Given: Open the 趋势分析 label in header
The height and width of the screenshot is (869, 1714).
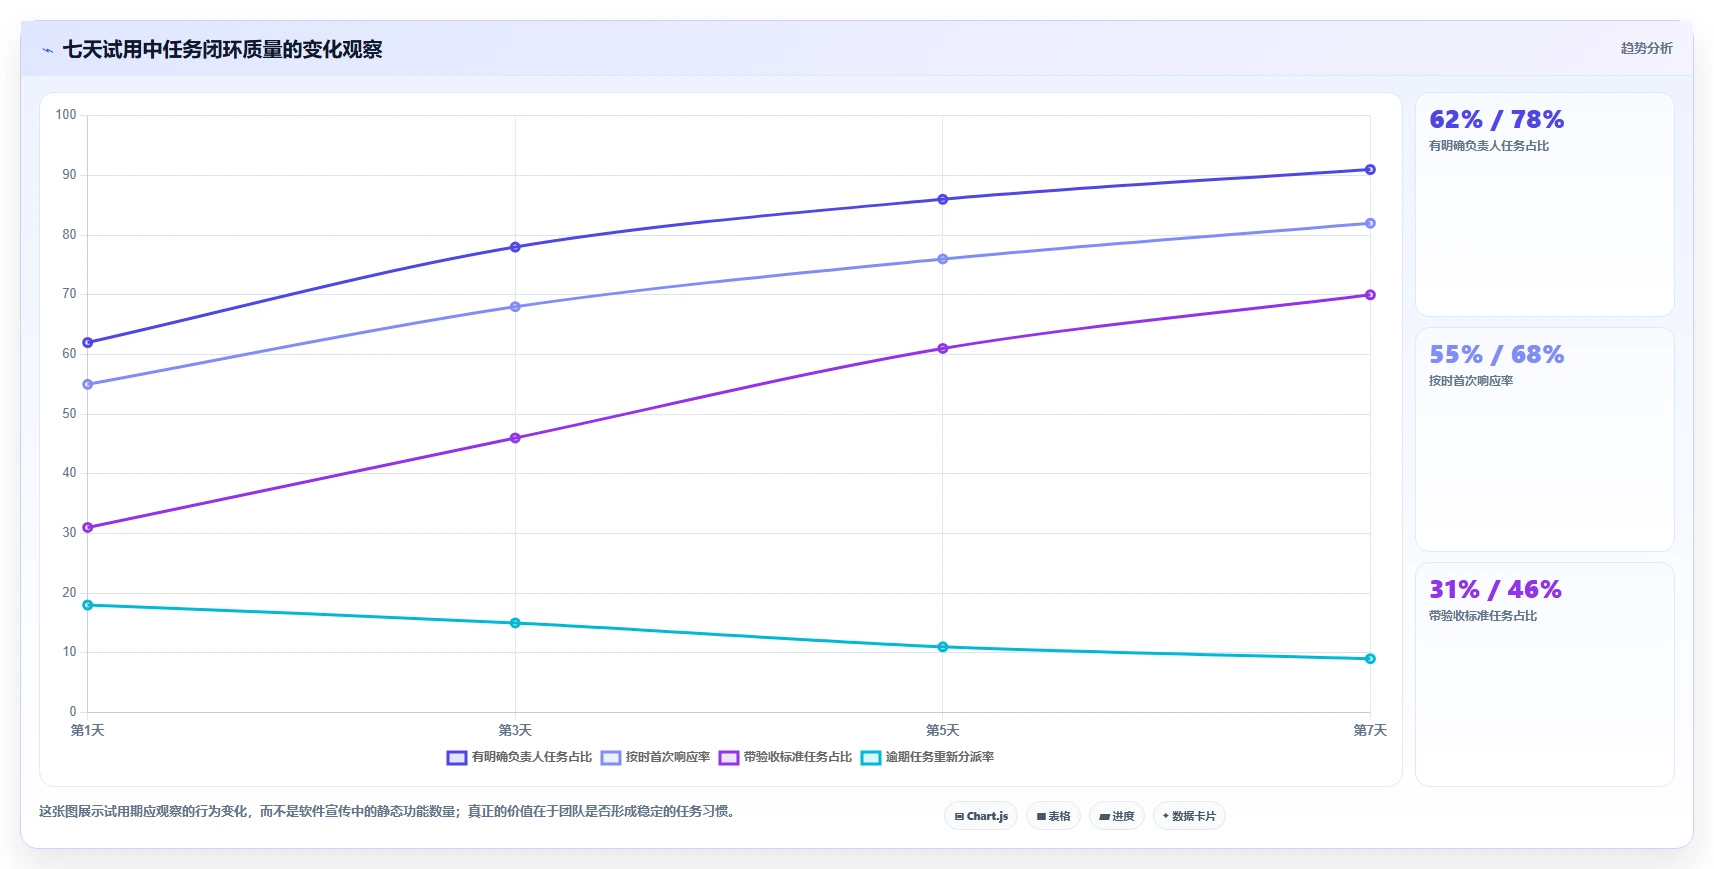Looking at the screenshot, I should [1646, 48].
